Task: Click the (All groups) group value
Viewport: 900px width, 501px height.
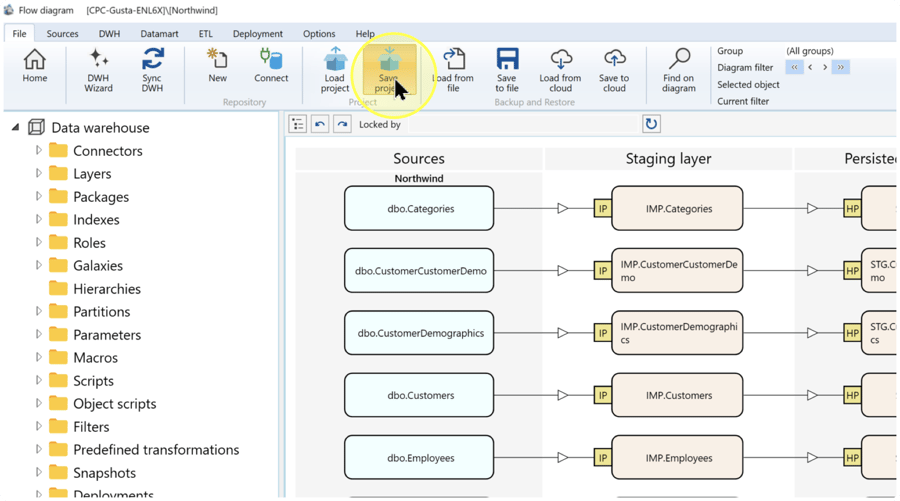Action: click(810, 51)
